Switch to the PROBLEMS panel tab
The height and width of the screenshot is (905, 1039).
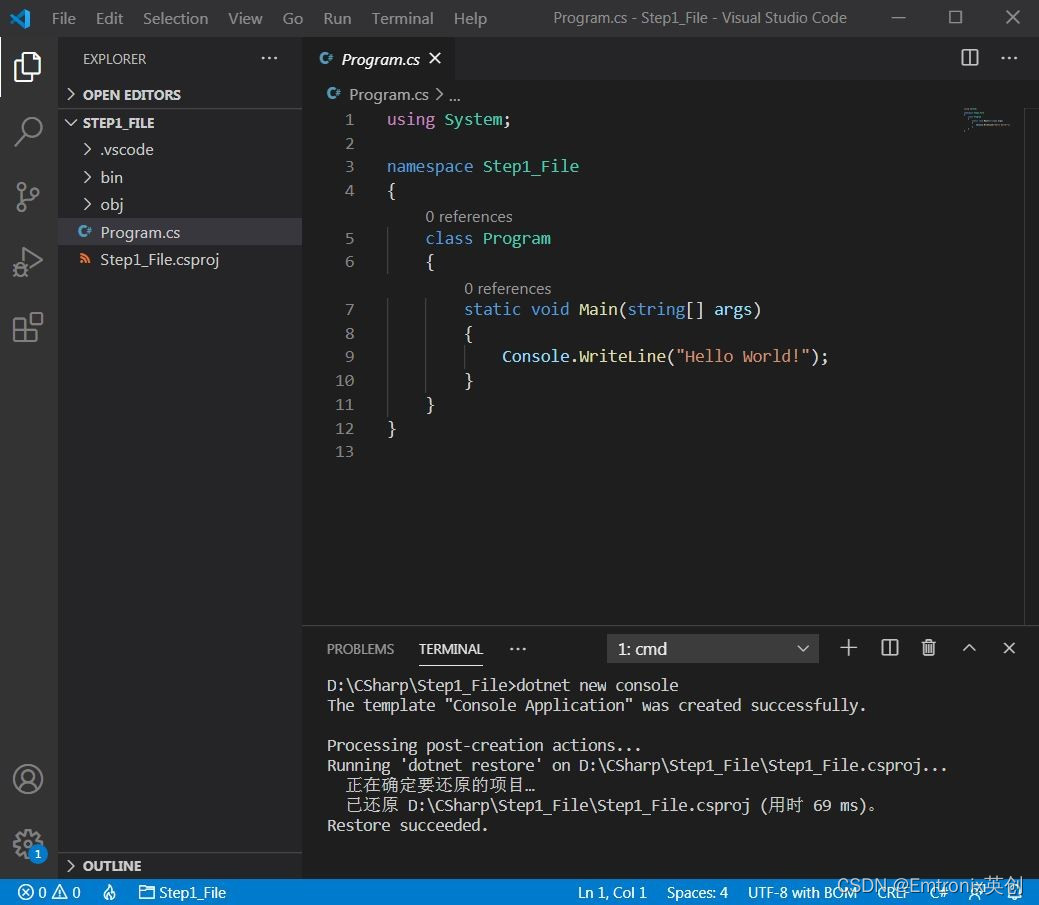point(360,649)
